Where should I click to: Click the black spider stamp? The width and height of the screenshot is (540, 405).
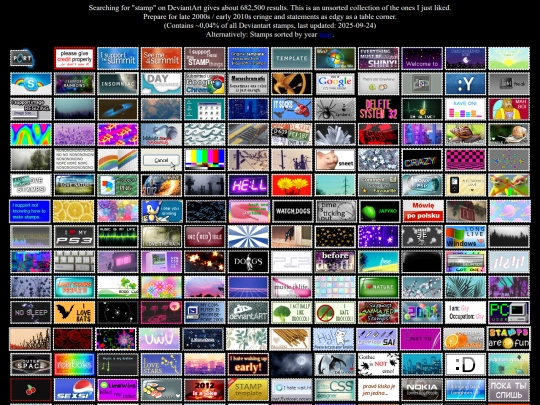tap(335, 110)
